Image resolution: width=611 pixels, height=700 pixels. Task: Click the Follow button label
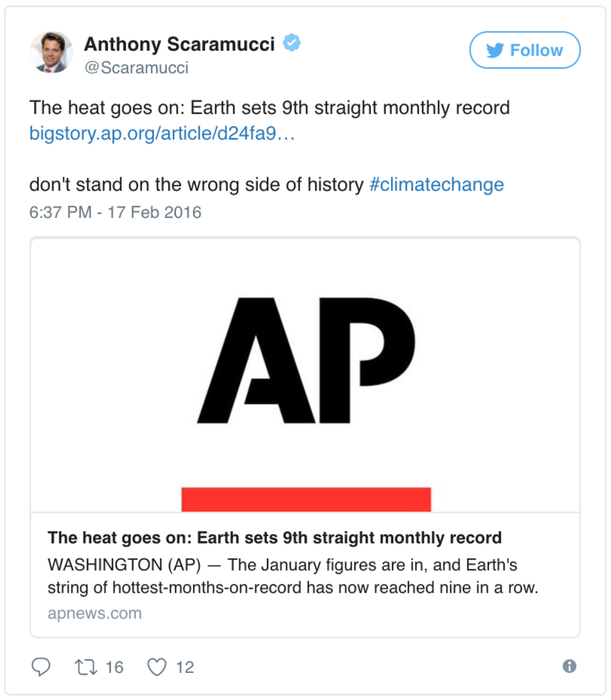(537, 50)
